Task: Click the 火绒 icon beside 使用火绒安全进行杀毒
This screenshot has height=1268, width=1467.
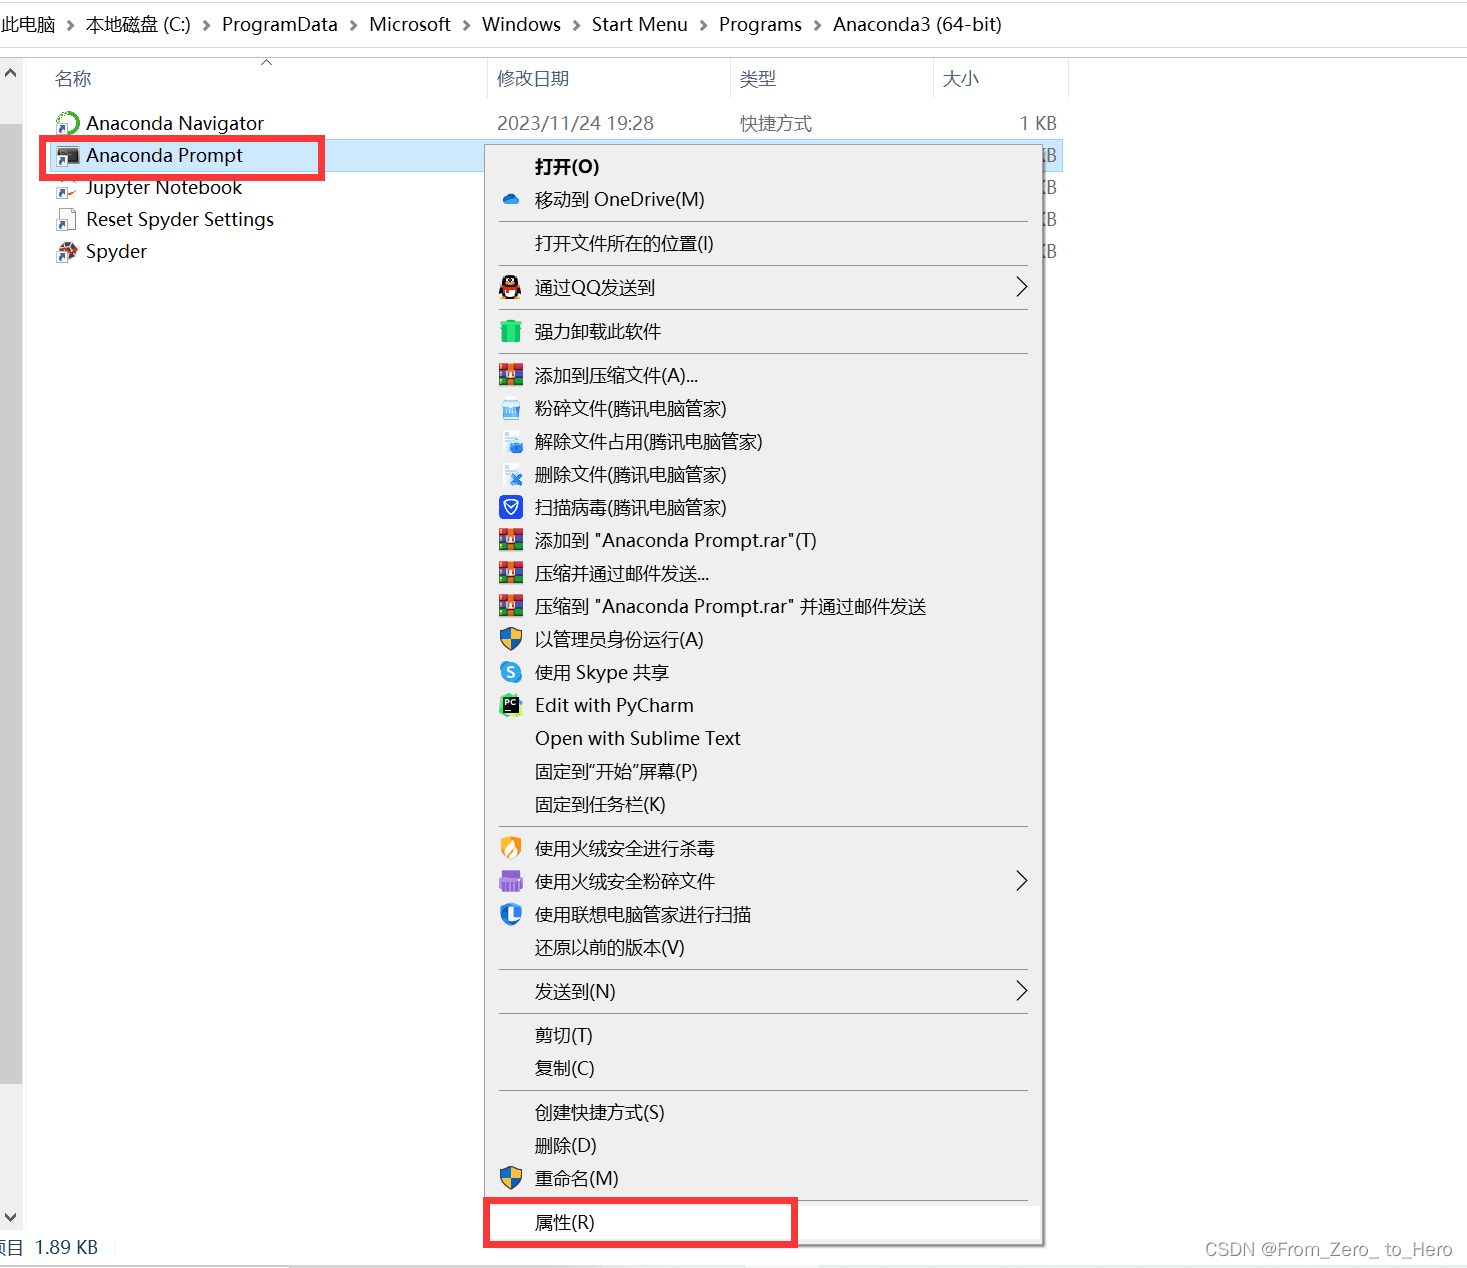Action: click(x=511, y=847)
